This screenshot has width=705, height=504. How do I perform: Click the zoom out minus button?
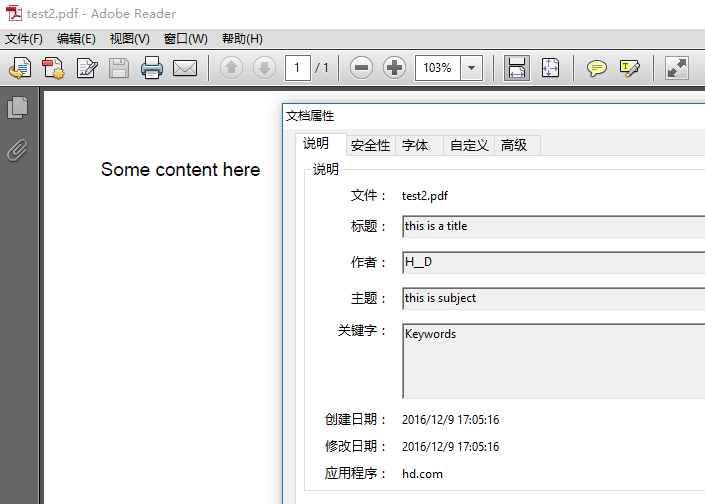361,68
